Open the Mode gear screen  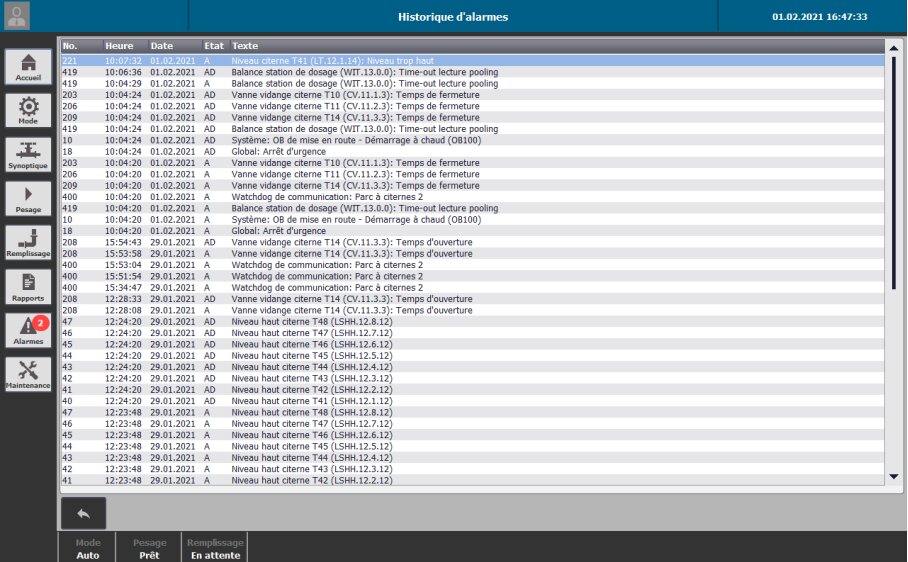pyautogui.click(x=29, y=111)
